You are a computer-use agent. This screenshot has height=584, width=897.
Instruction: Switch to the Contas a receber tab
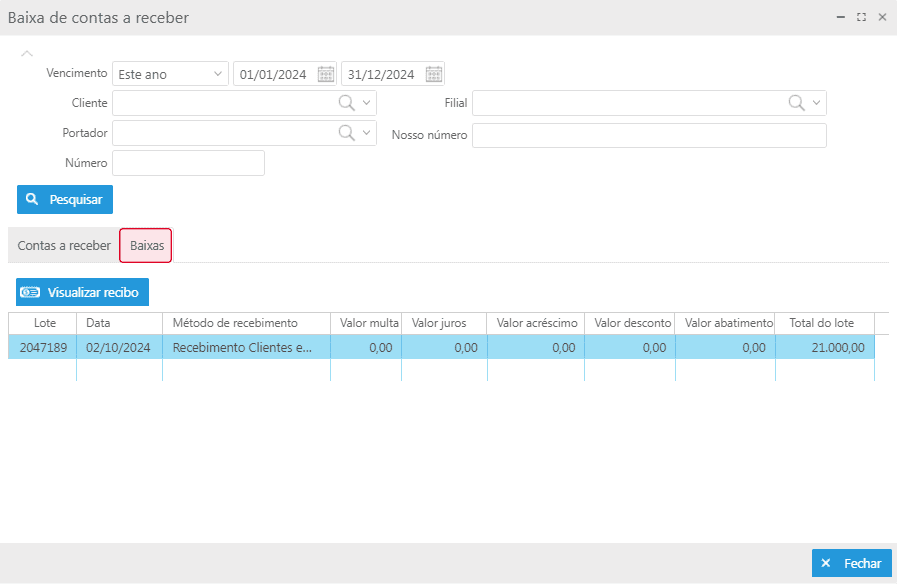tap(64, 246)
